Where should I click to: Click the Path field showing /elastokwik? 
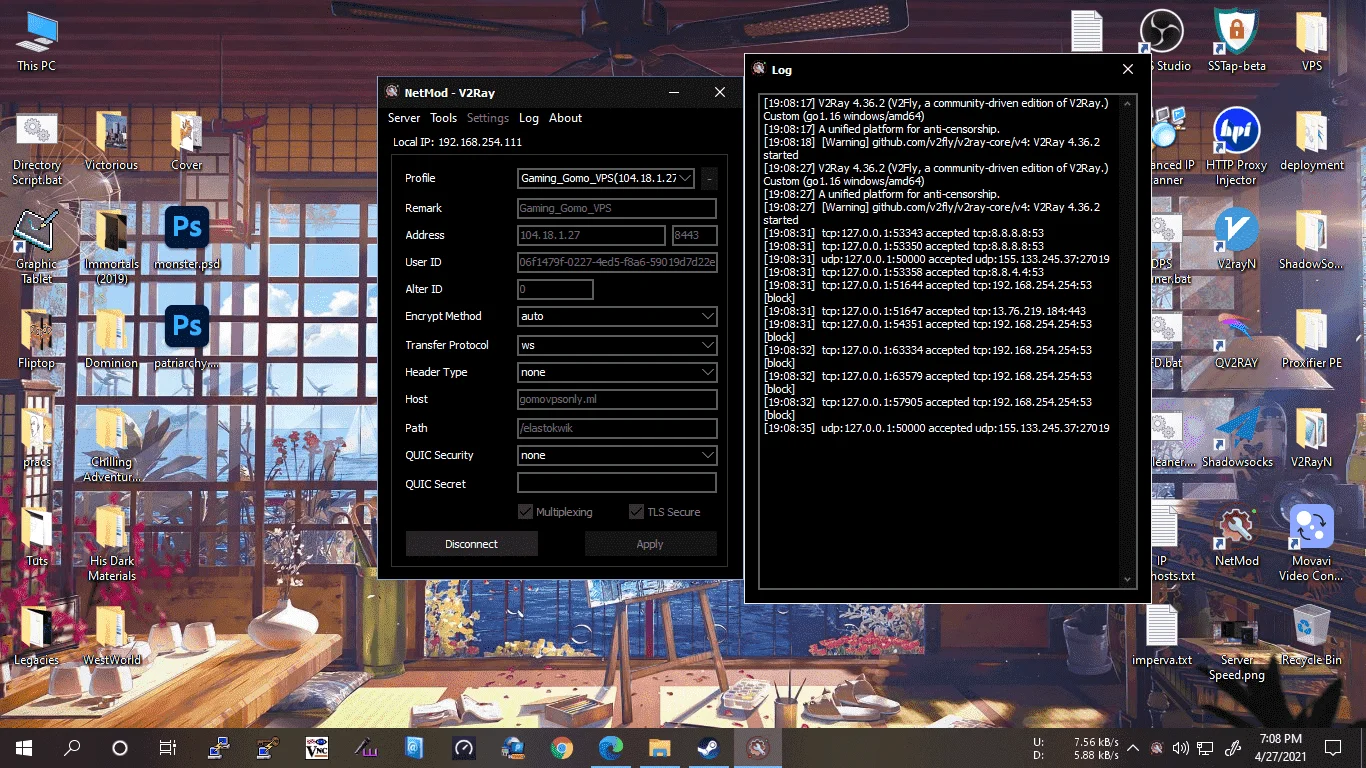(617, 428)
